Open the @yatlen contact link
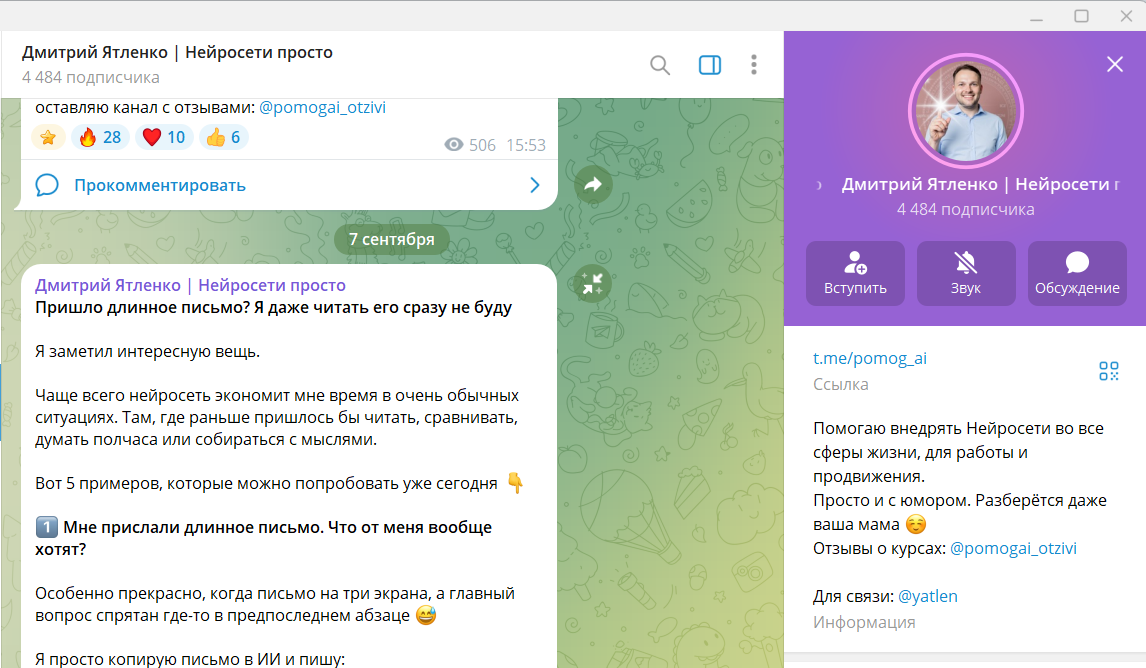Screen dimensions: 1146x668 point(927,596)
